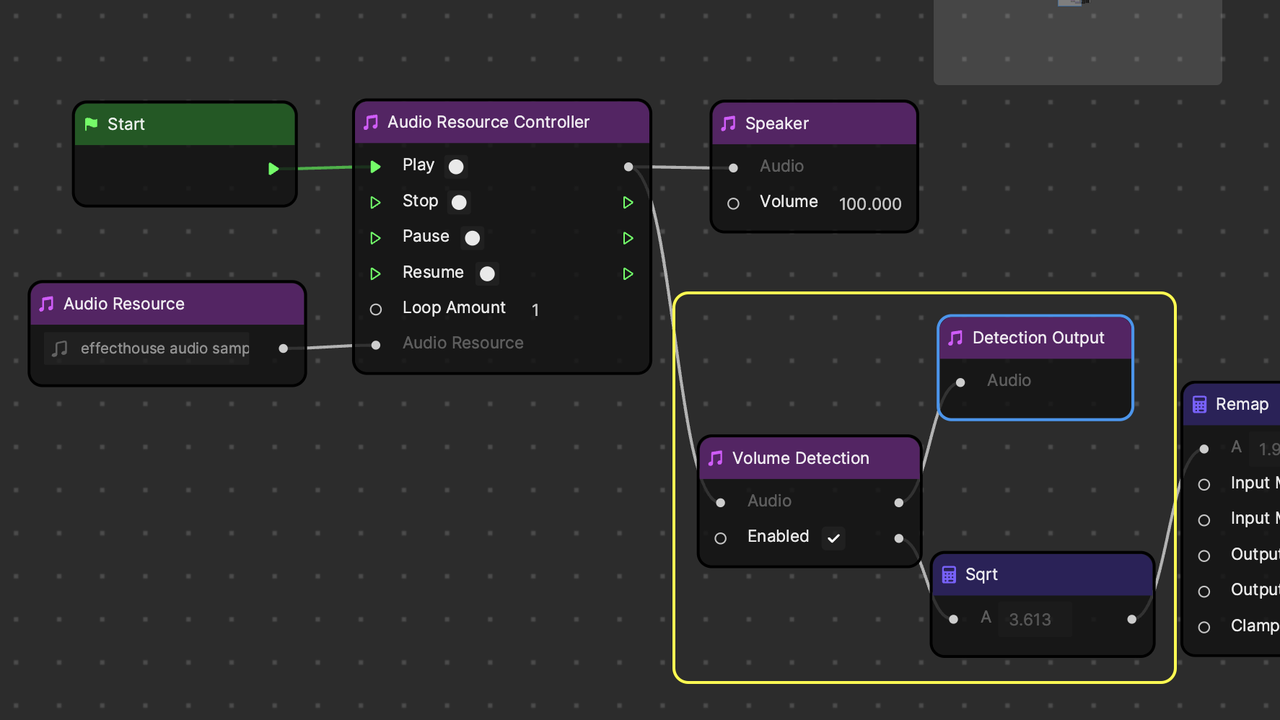Click the minimap preview panel
The width and height of the screenshot is (1280, 720).
[x=1077, y=42]
